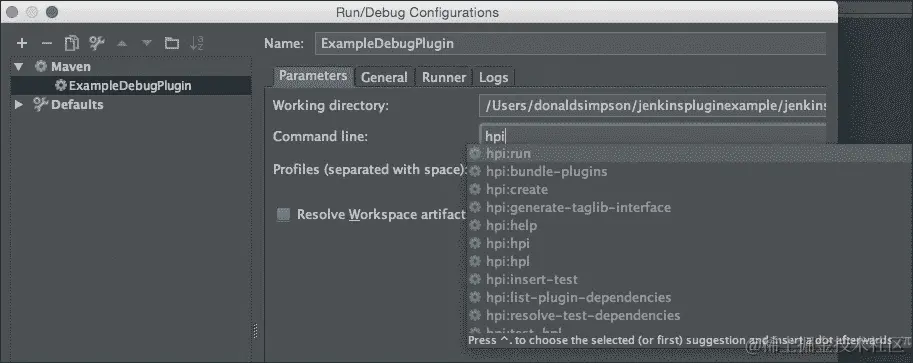Choose hpi:resolve-test-dependencies suggestion

[690, 316]
